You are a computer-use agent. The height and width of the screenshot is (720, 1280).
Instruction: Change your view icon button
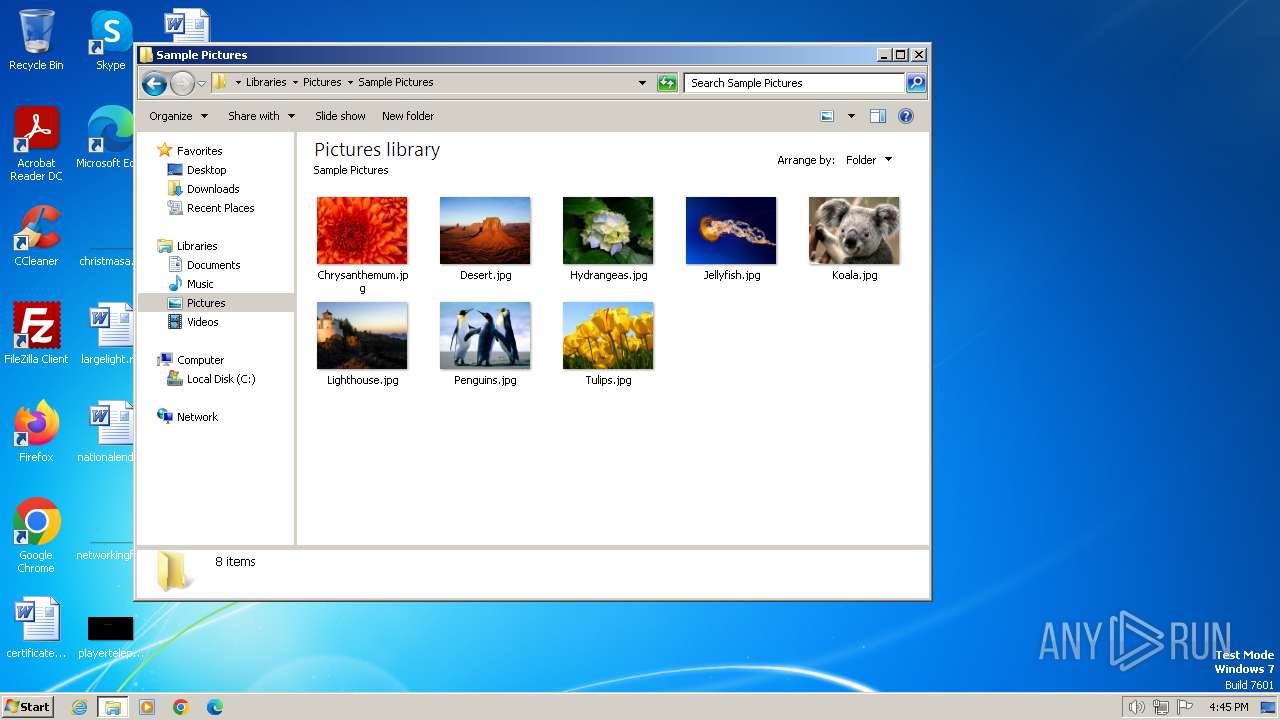827,116
